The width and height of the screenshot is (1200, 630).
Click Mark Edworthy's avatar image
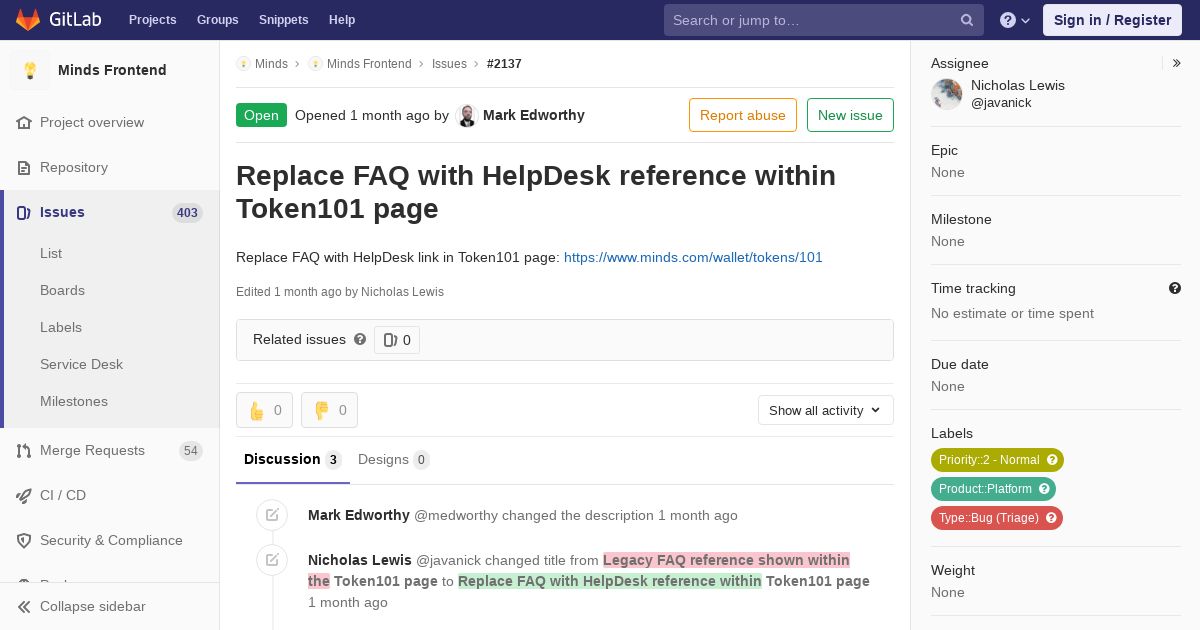pyautogui.click(x=467, y=115)
